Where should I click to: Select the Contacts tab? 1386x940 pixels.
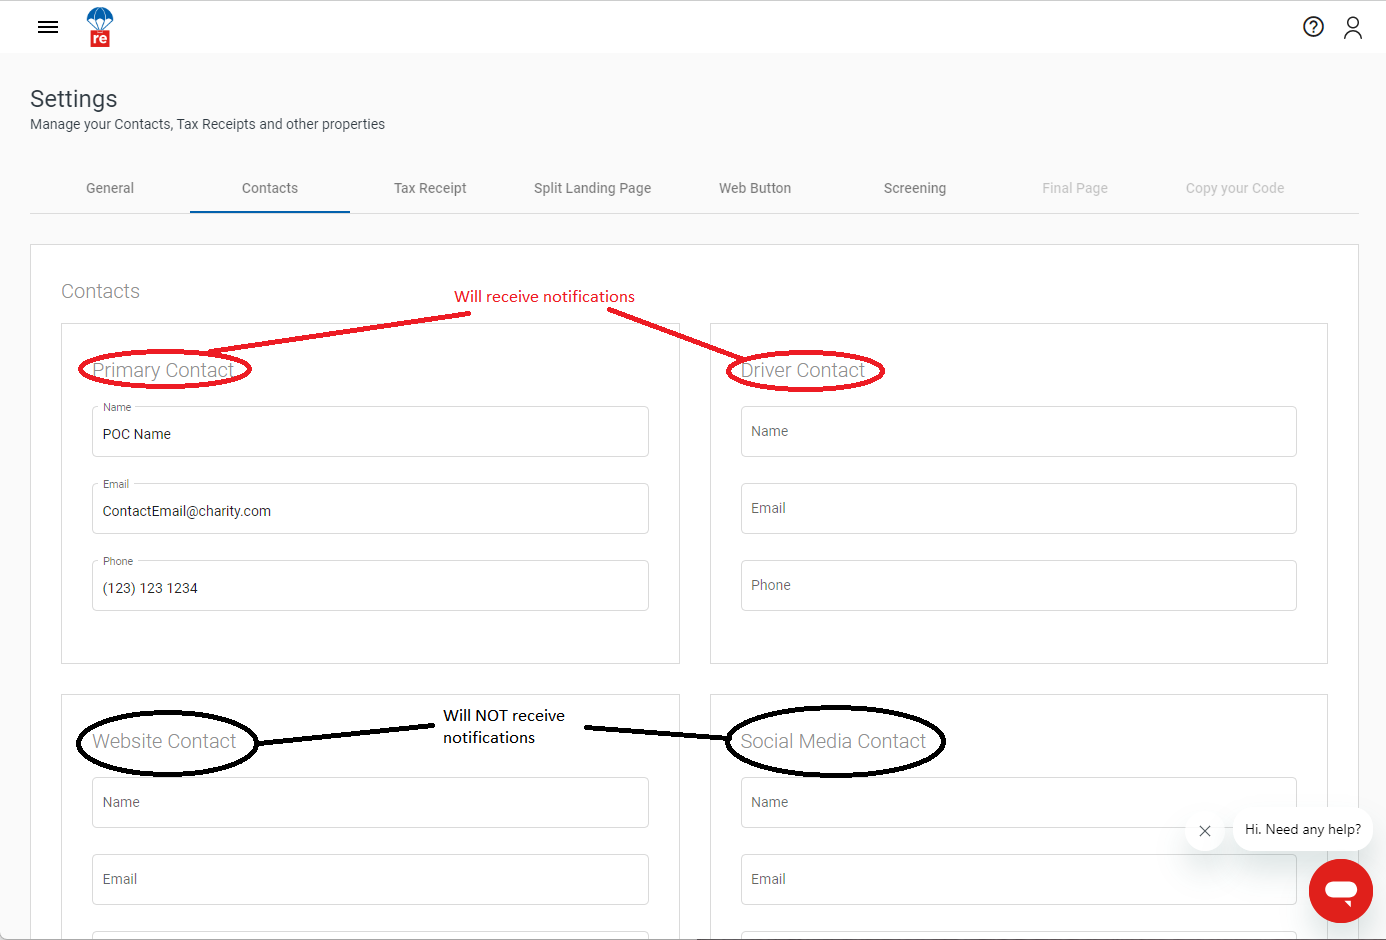point(270,188)
